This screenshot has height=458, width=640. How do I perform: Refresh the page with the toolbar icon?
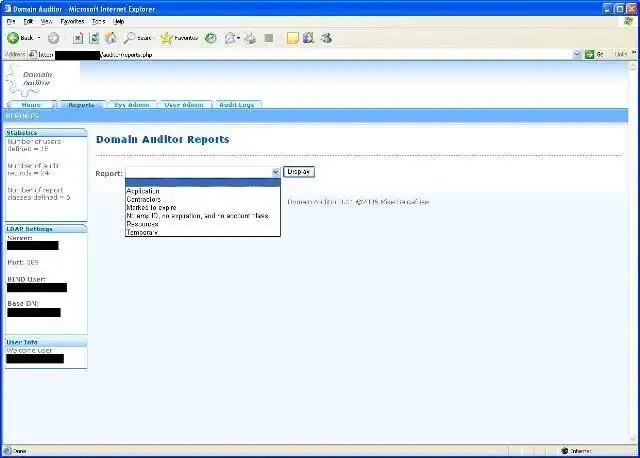point(94,38)
